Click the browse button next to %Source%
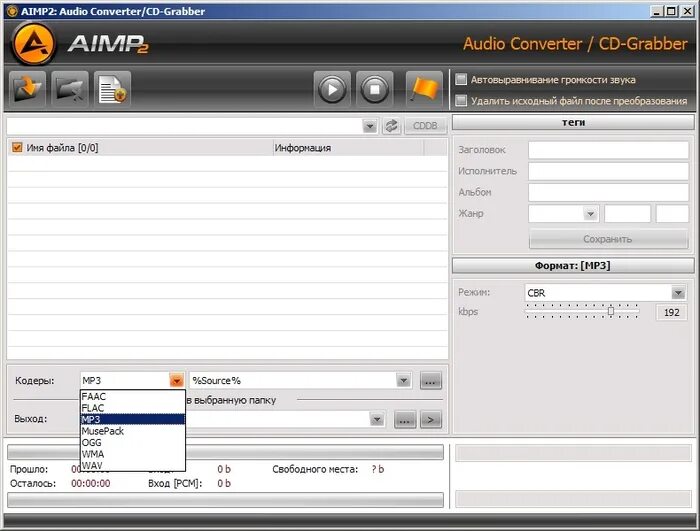The width and height of the screenshot is (700, 531). (430, 381)
